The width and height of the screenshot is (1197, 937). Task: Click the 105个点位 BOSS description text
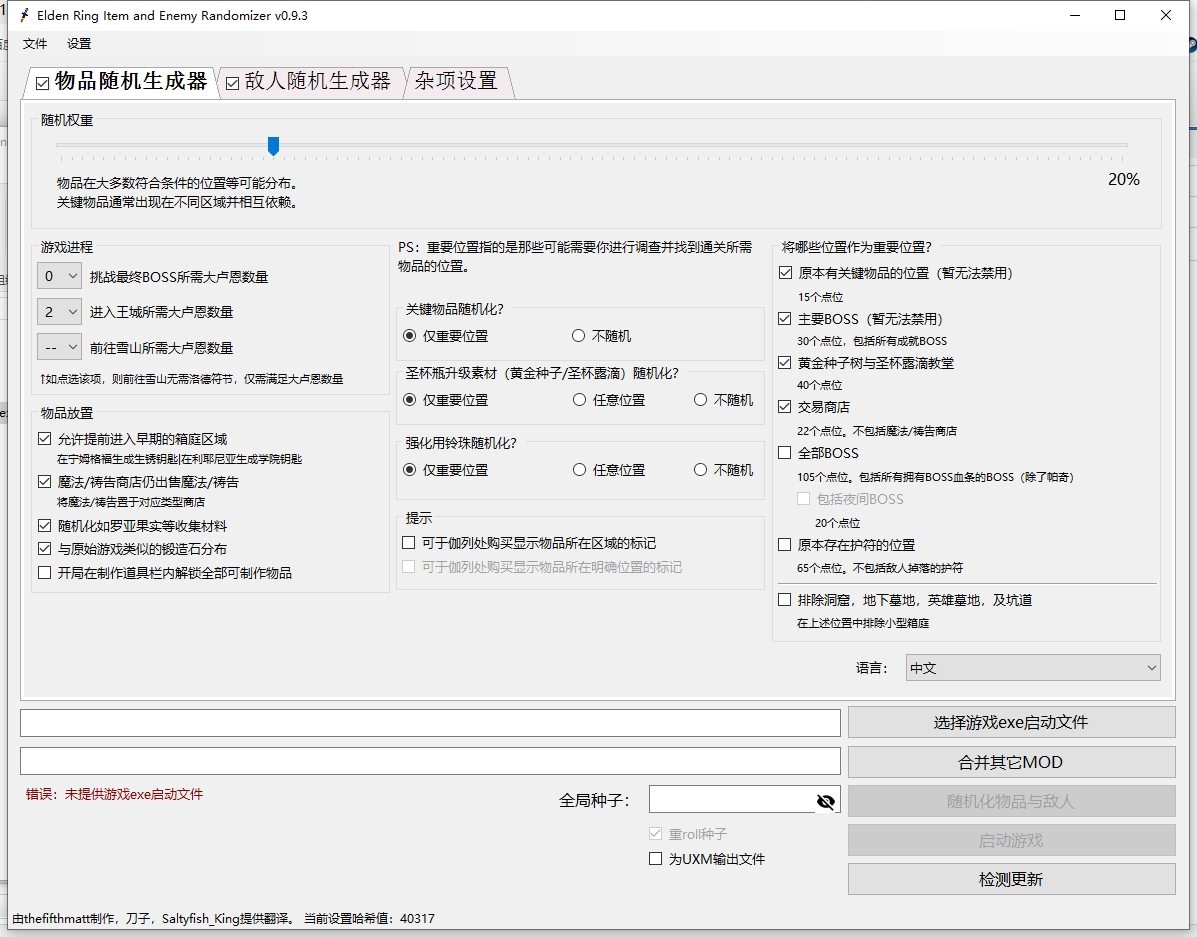click(936, 477)
